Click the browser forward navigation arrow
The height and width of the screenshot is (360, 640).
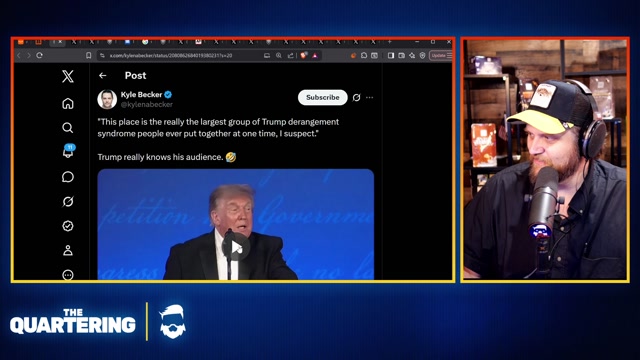click(x=29, y=56)
